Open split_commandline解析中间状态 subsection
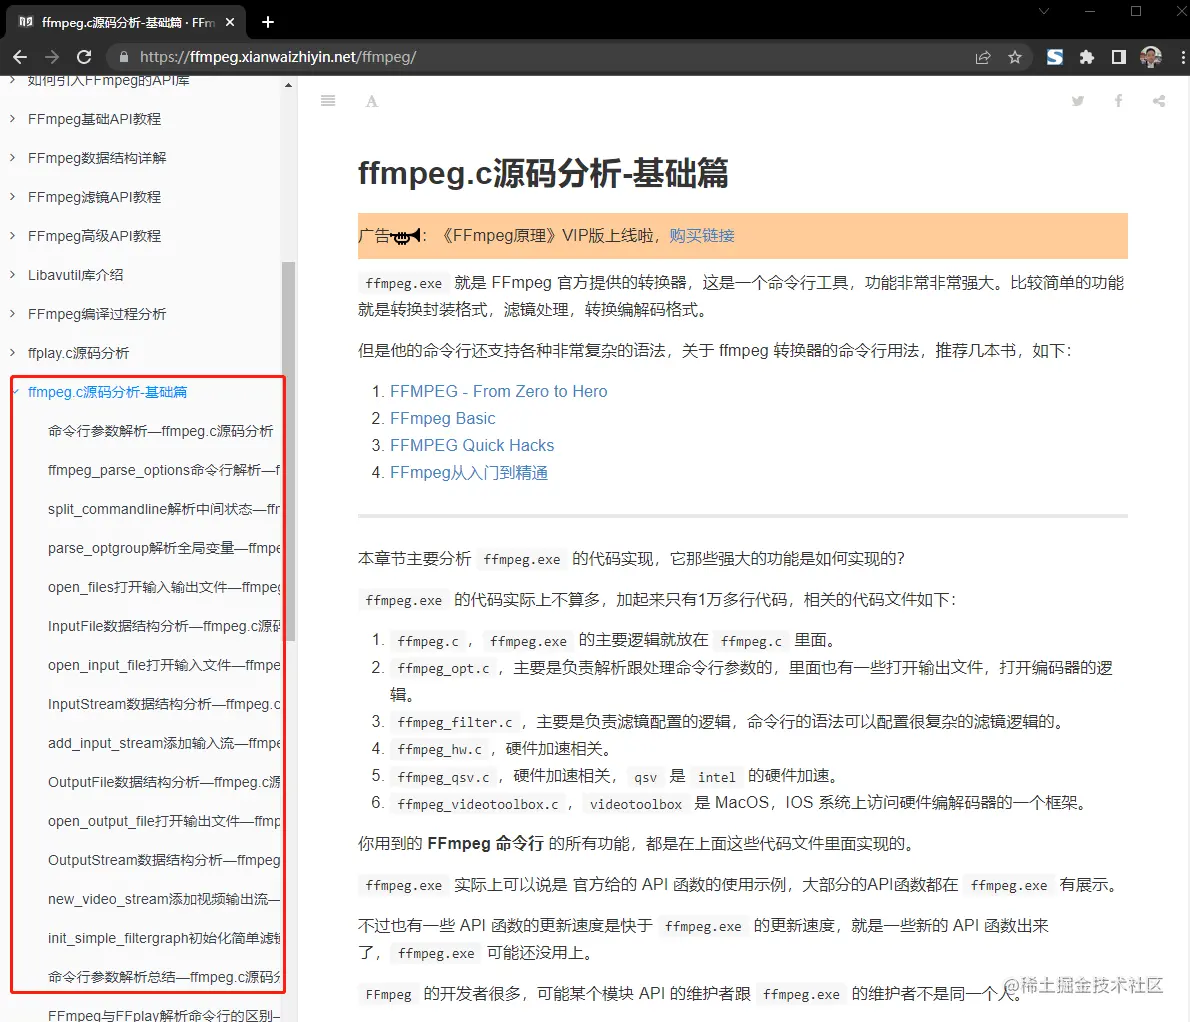This screenshot has width=1190, height=1022. 163,509
